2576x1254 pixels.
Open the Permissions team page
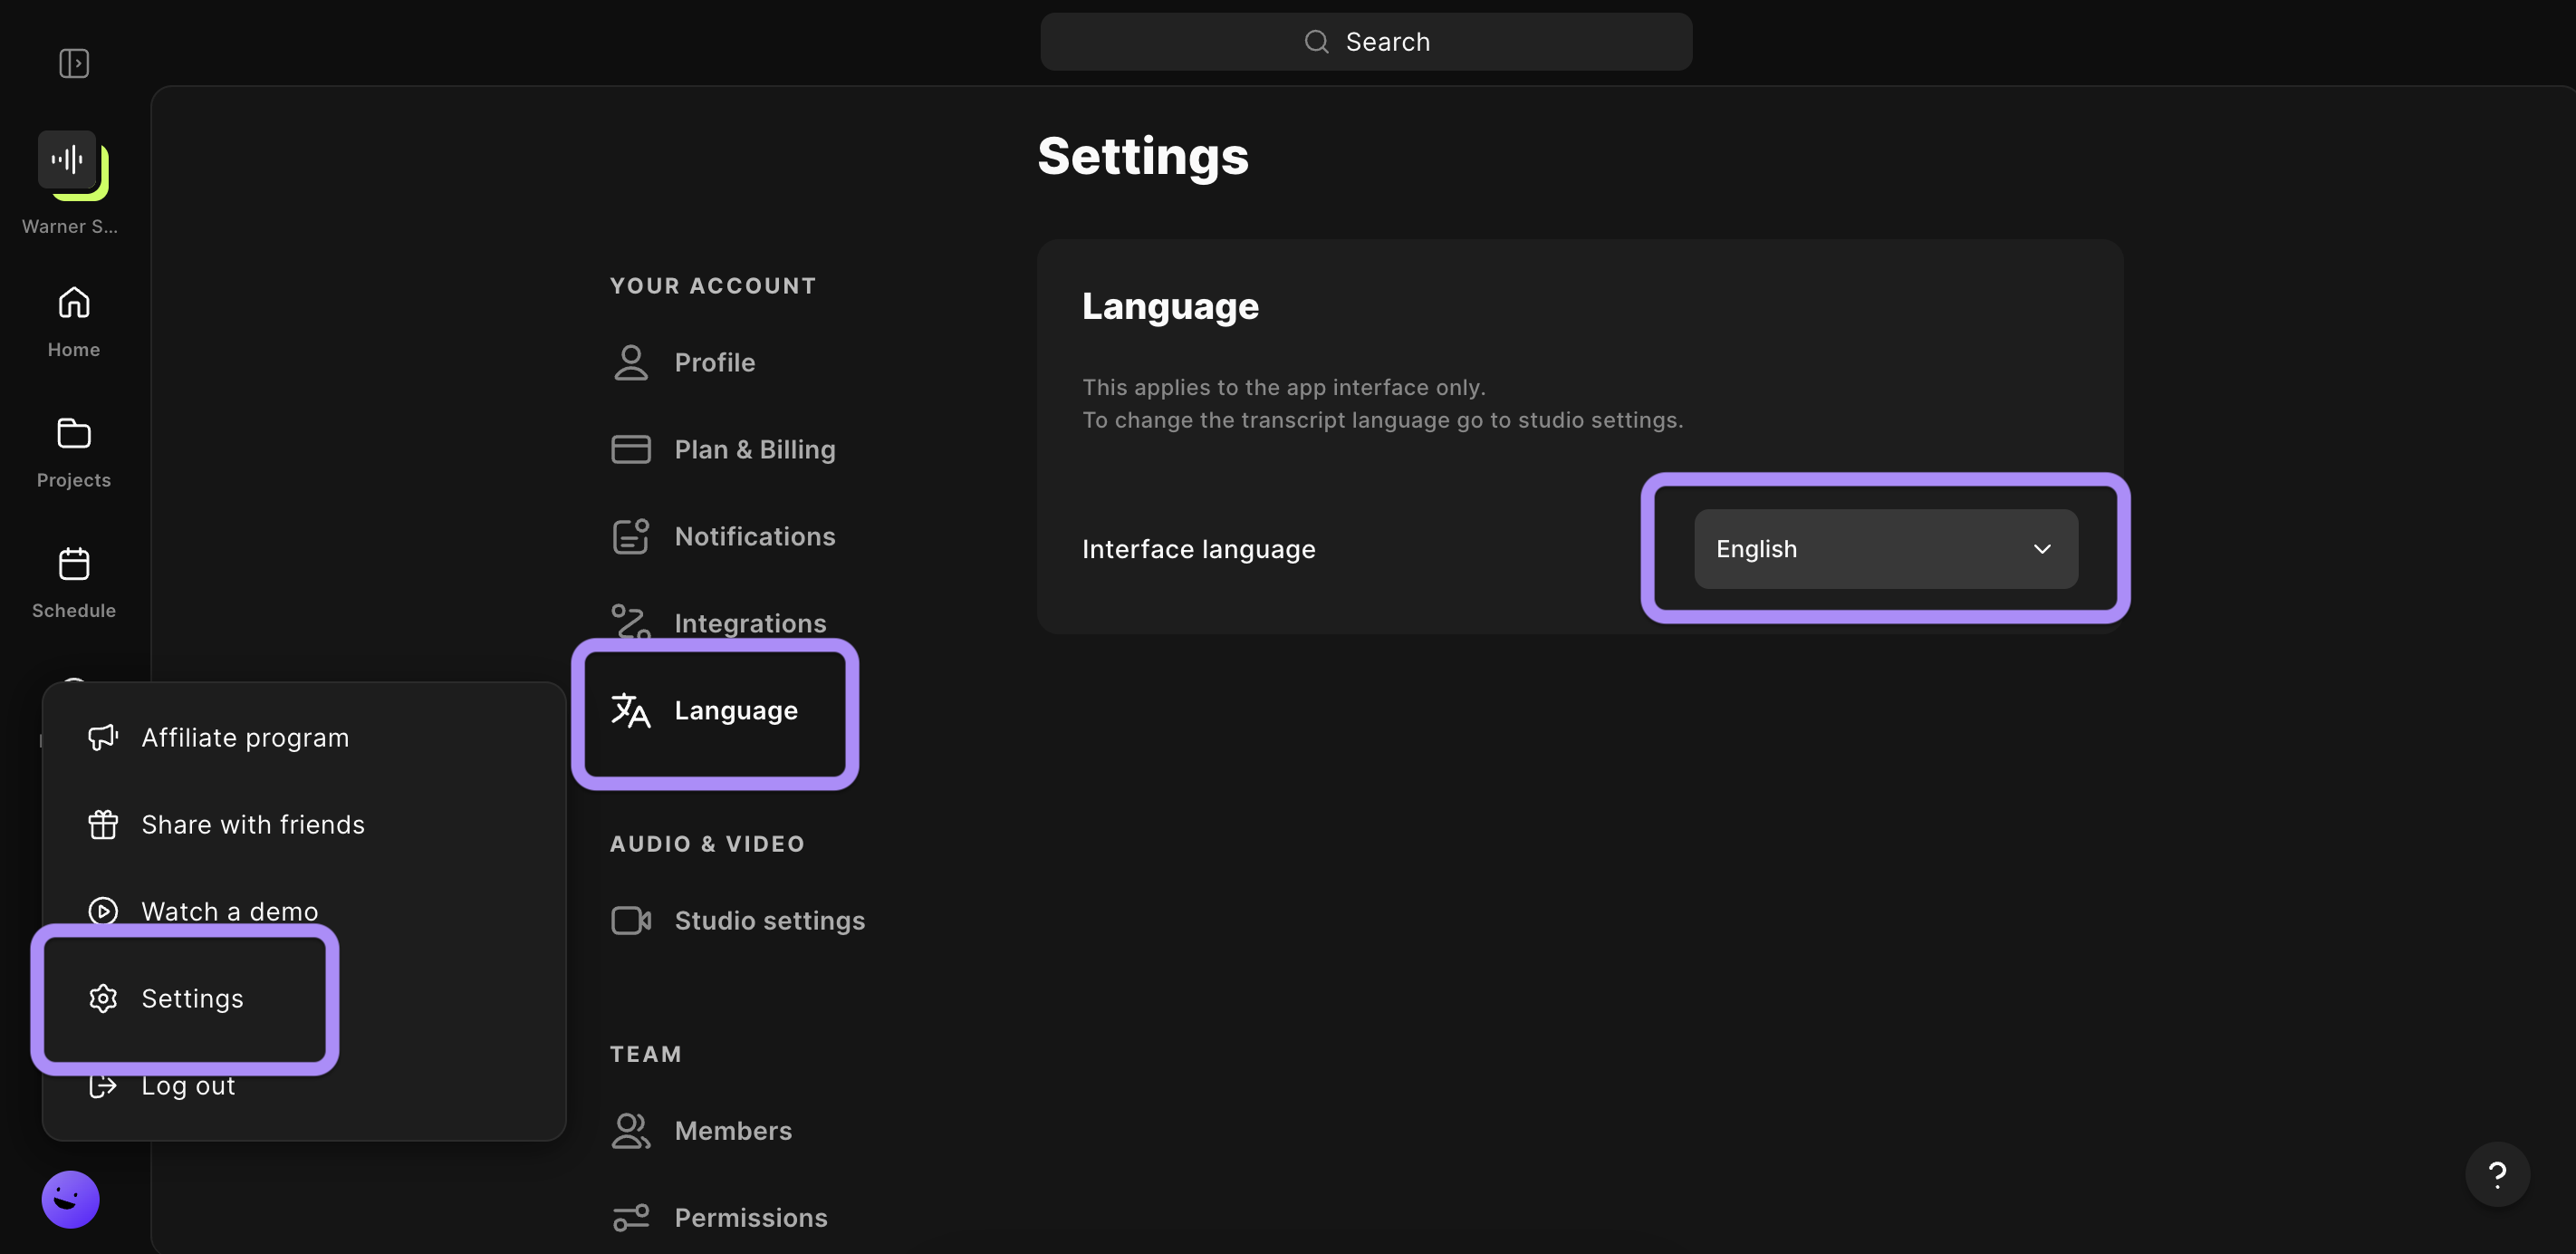click(720, 1217)
